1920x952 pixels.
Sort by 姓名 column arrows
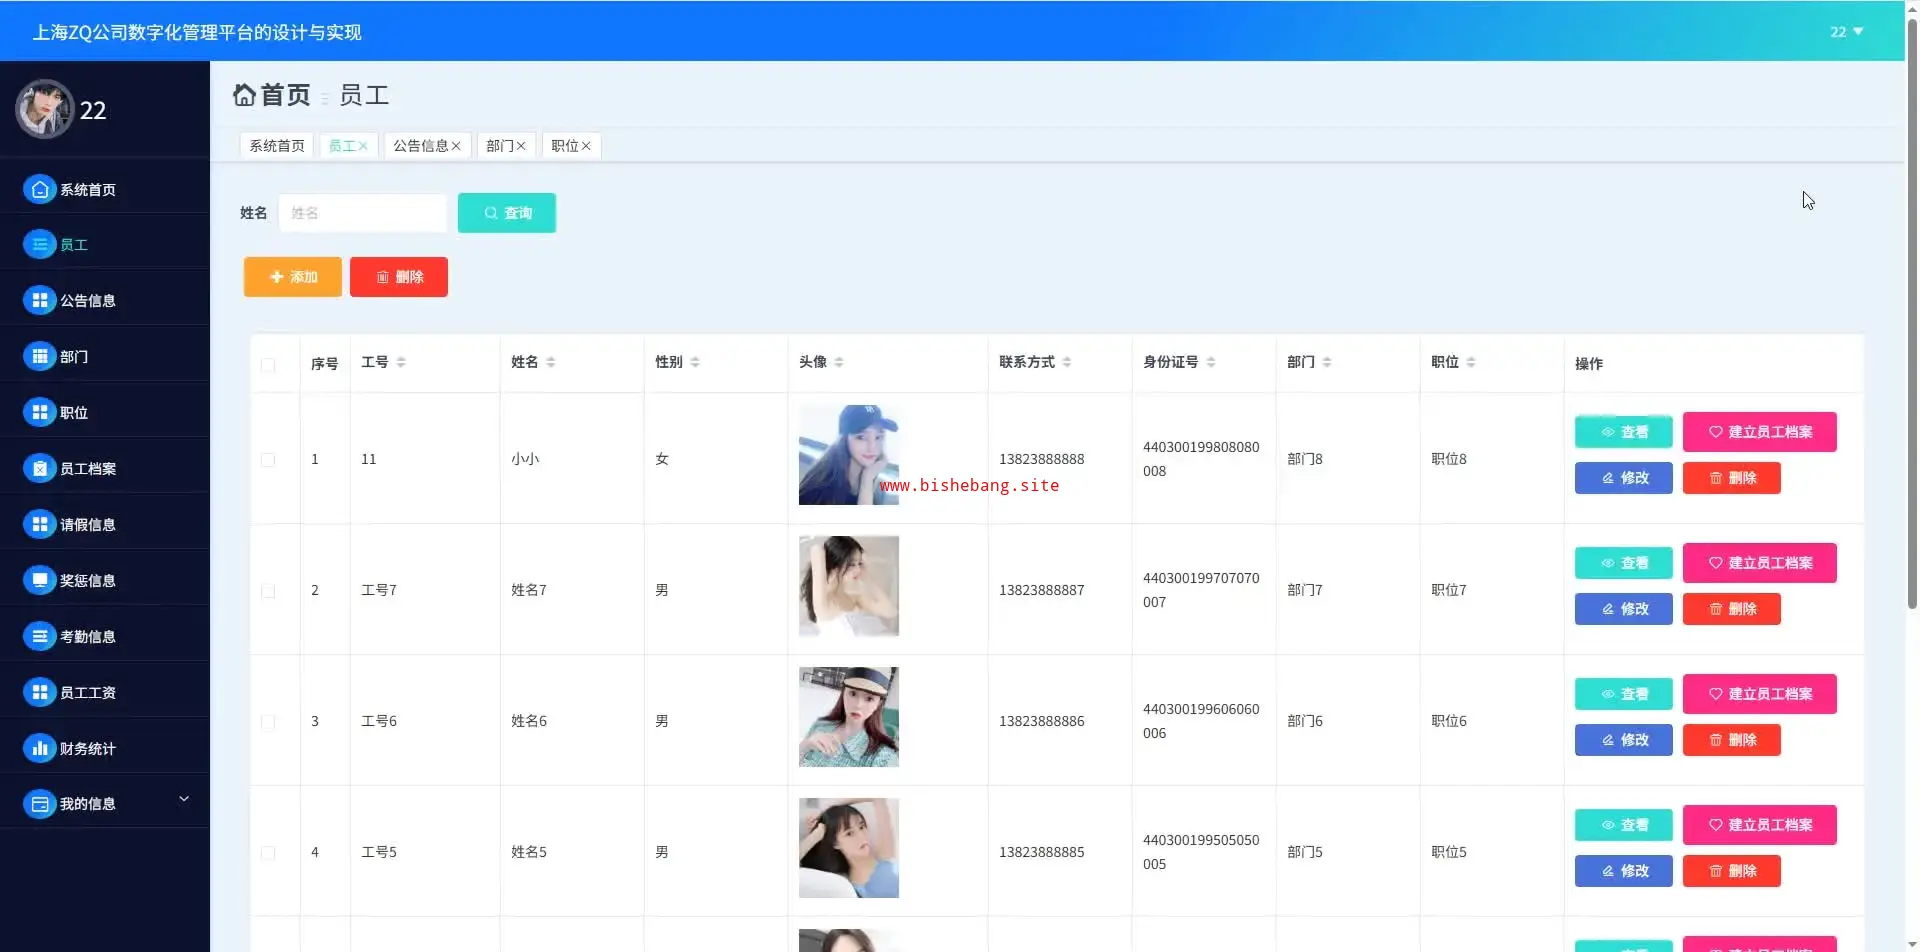[x=551, y=362]
